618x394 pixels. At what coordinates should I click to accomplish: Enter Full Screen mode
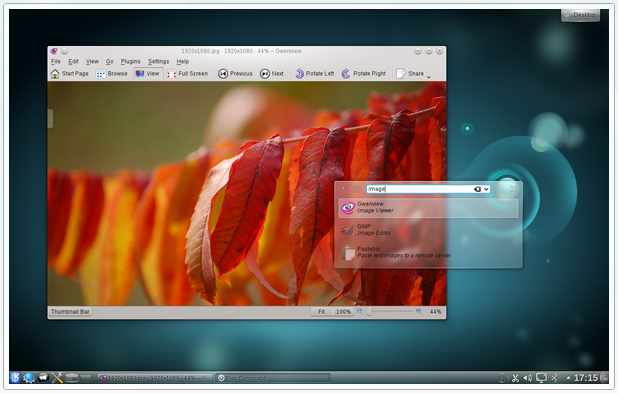pos(187,74)
